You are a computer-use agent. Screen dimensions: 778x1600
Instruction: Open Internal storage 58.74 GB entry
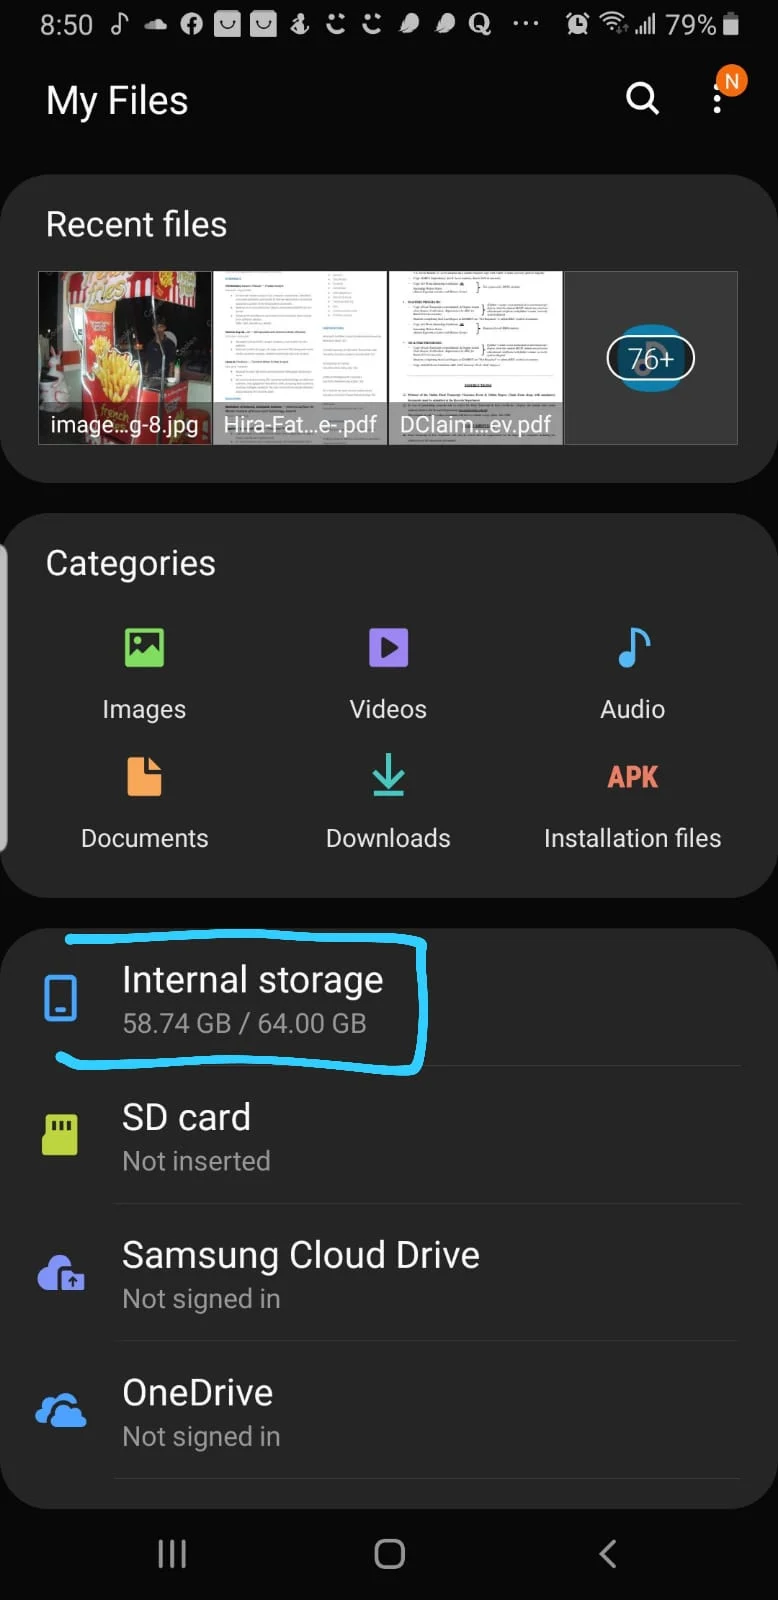coord(389,999)
